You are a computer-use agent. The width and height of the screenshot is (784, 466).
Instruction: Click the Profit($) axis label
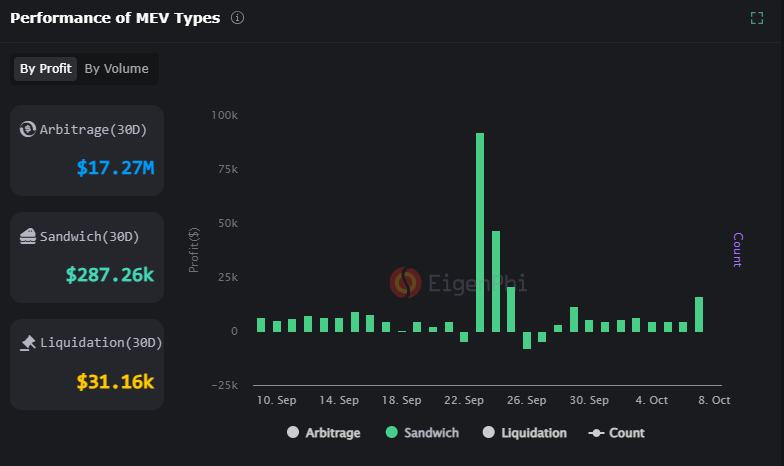194,250
